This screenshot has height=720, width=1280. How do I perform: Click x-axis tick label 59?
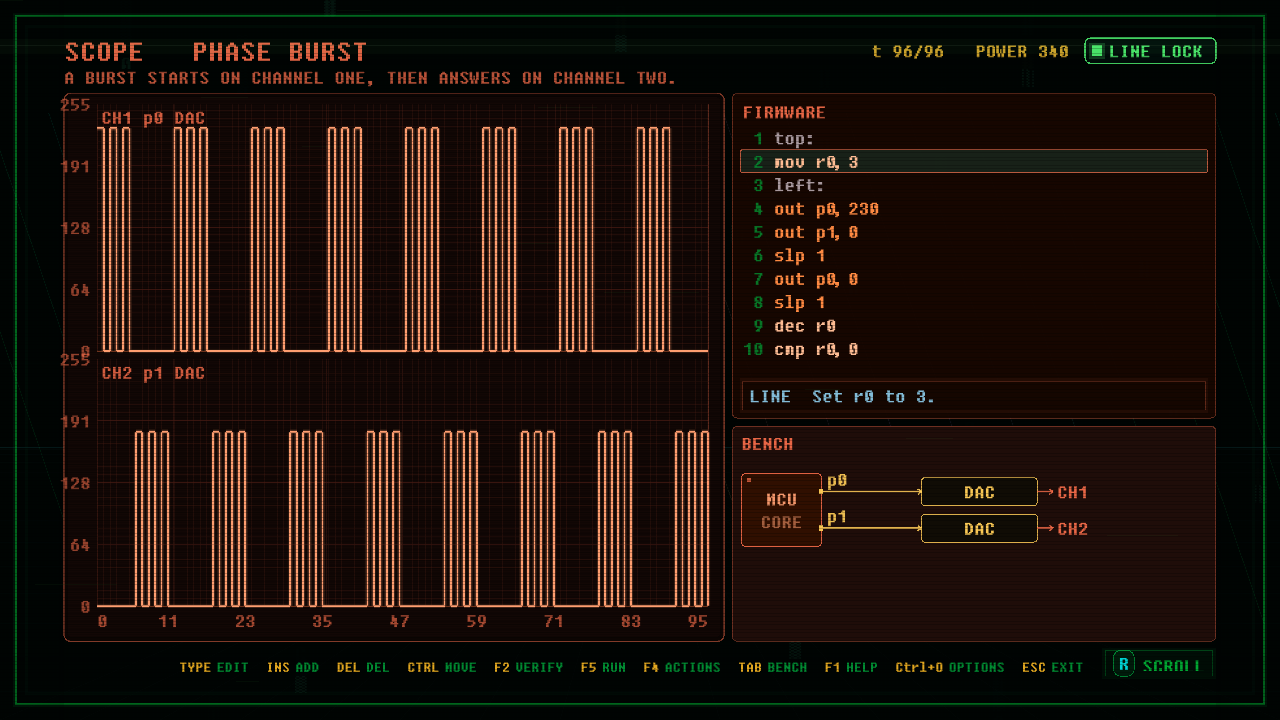pyautogui.click(x=477, y=622)
